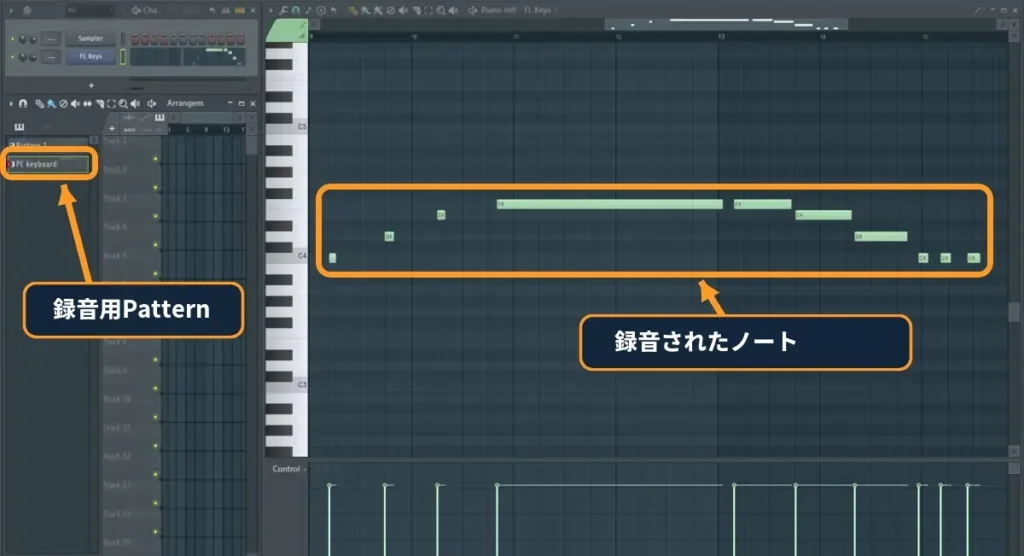Open the Control event type dropdown
Screen dimensions: 1024x556
pos(289,469)
